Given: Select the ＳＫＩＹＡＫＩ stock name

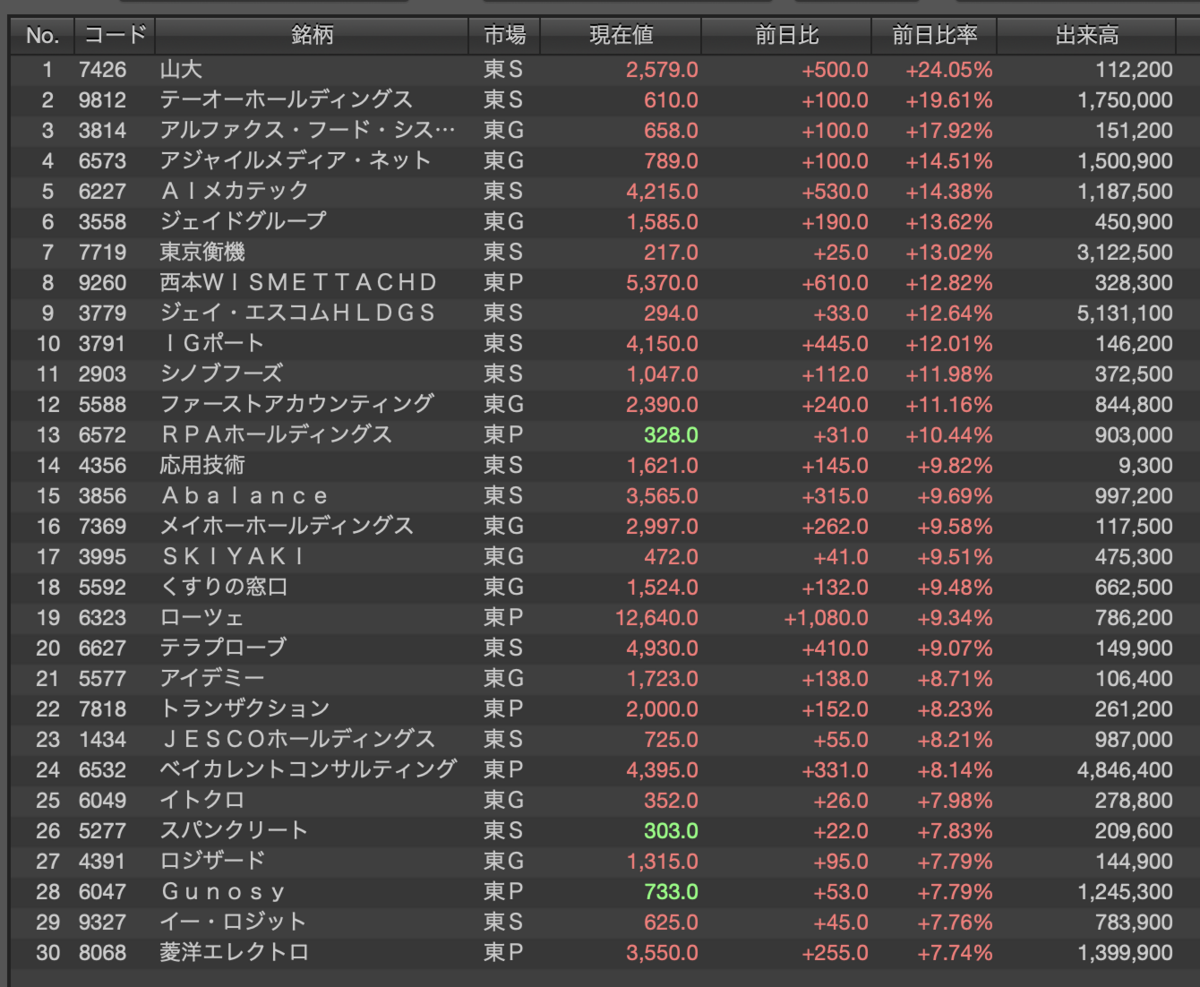Looking at the screenshot, I should [233, 555].
